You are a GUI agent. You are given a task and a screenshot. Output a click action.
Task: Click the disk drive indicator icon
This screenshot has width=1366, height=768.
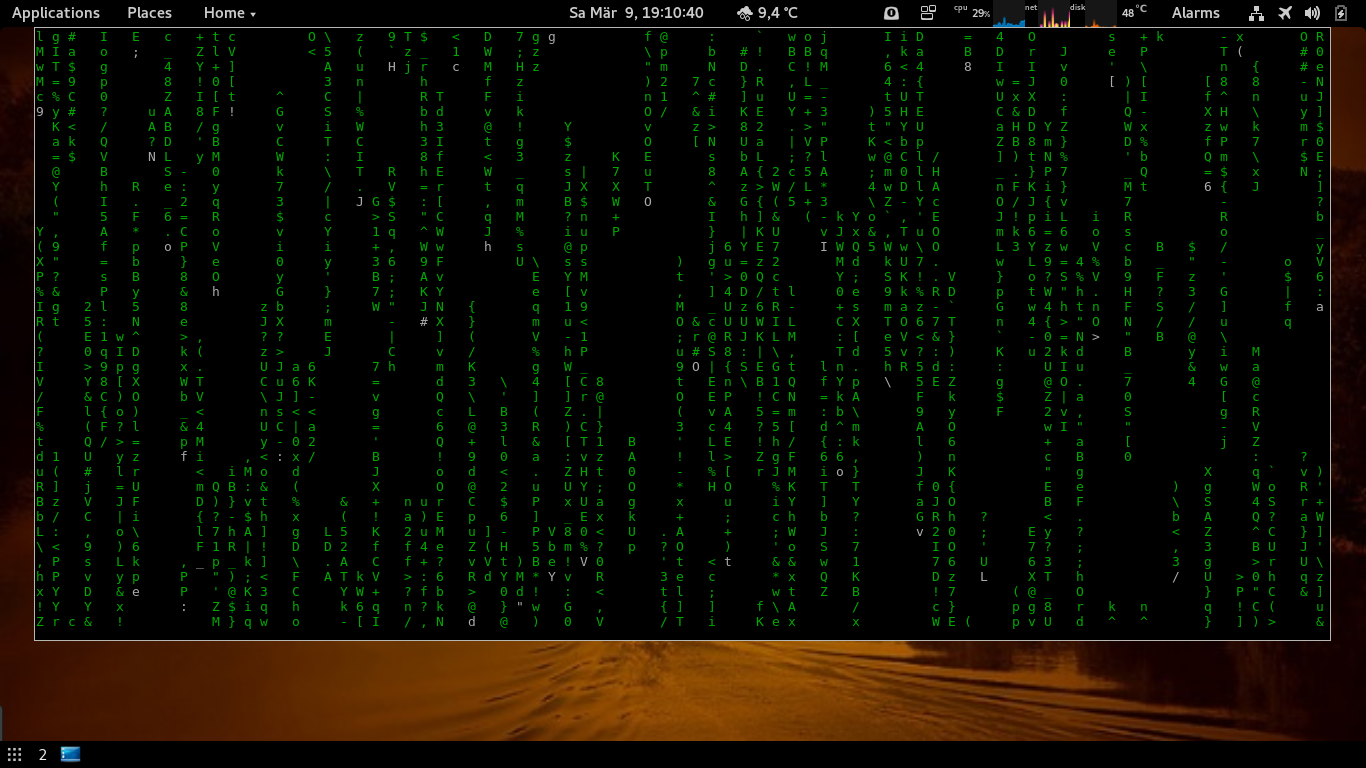pos(892,13)
